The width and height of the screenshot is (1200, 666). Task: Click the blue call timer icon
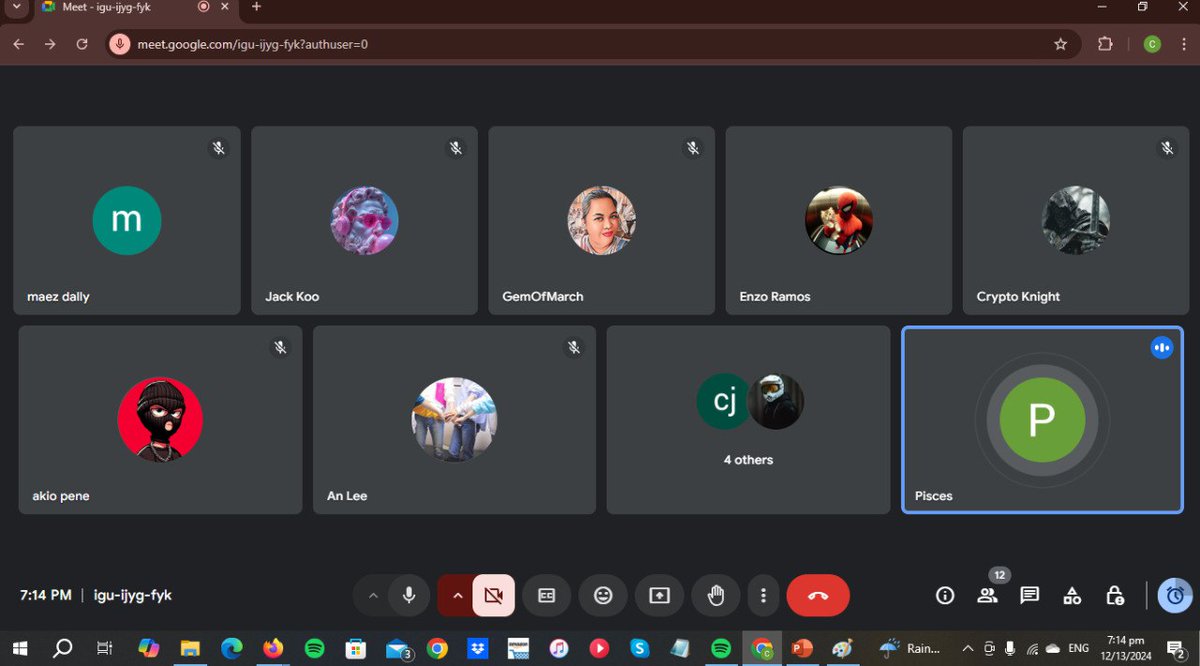[x=1175, y=595]
